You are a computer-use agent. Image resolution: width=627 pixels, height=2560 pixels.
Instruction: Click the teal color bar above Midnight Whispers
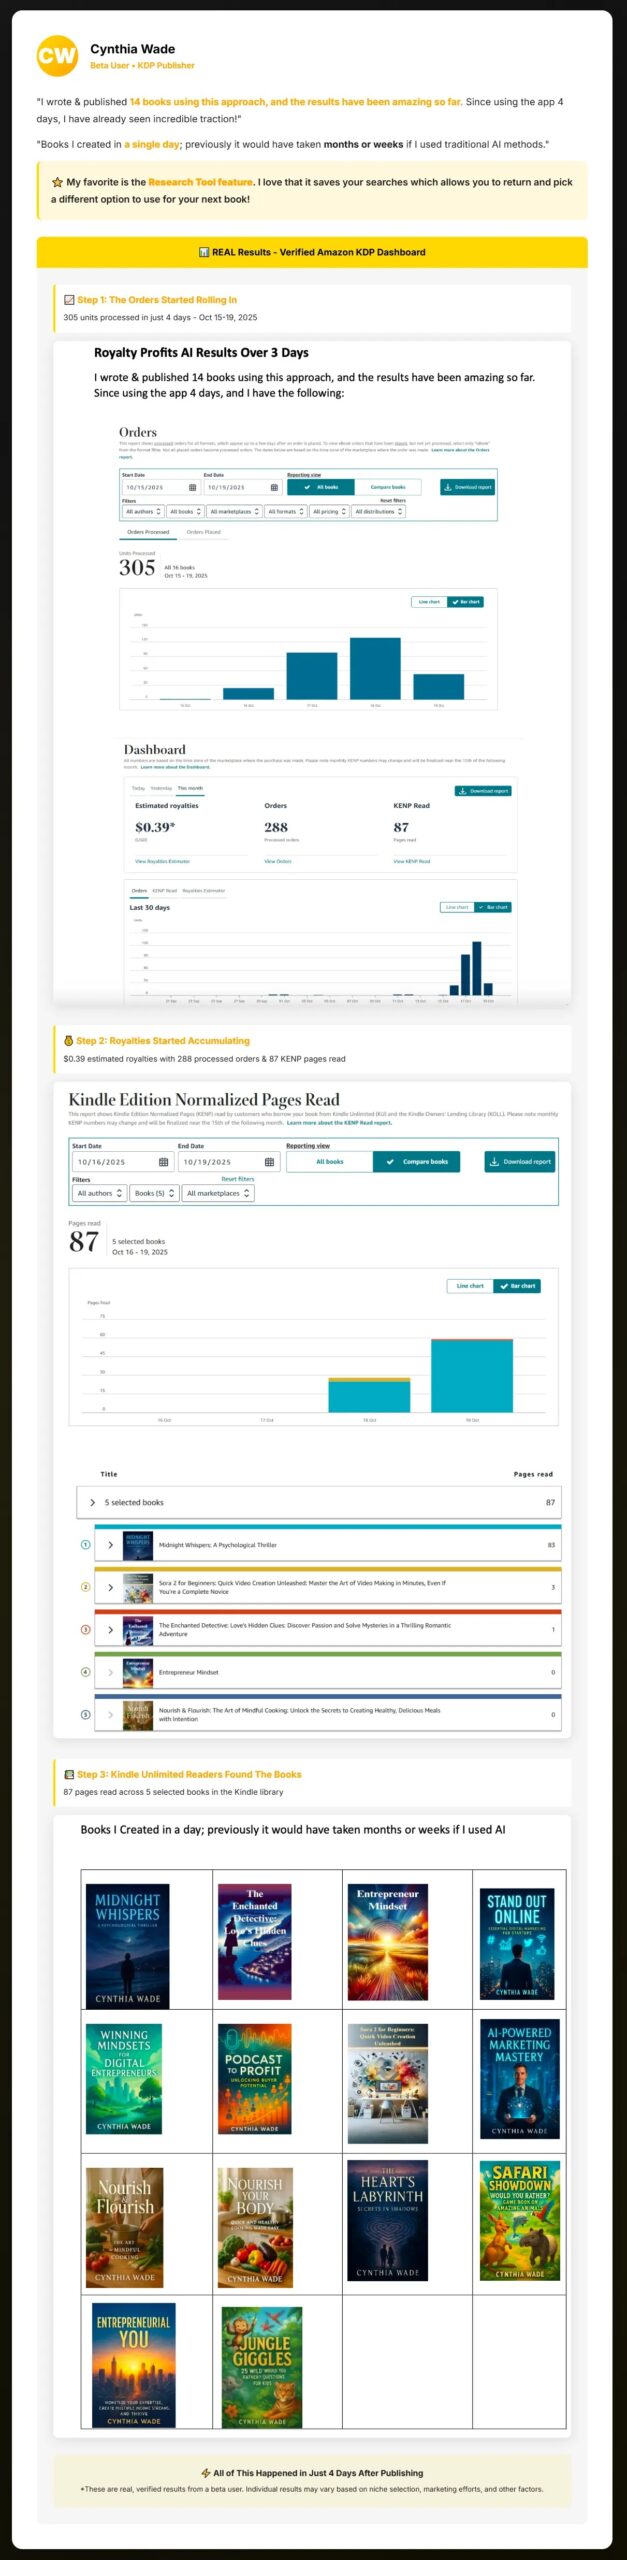(x=327, y=1527)
